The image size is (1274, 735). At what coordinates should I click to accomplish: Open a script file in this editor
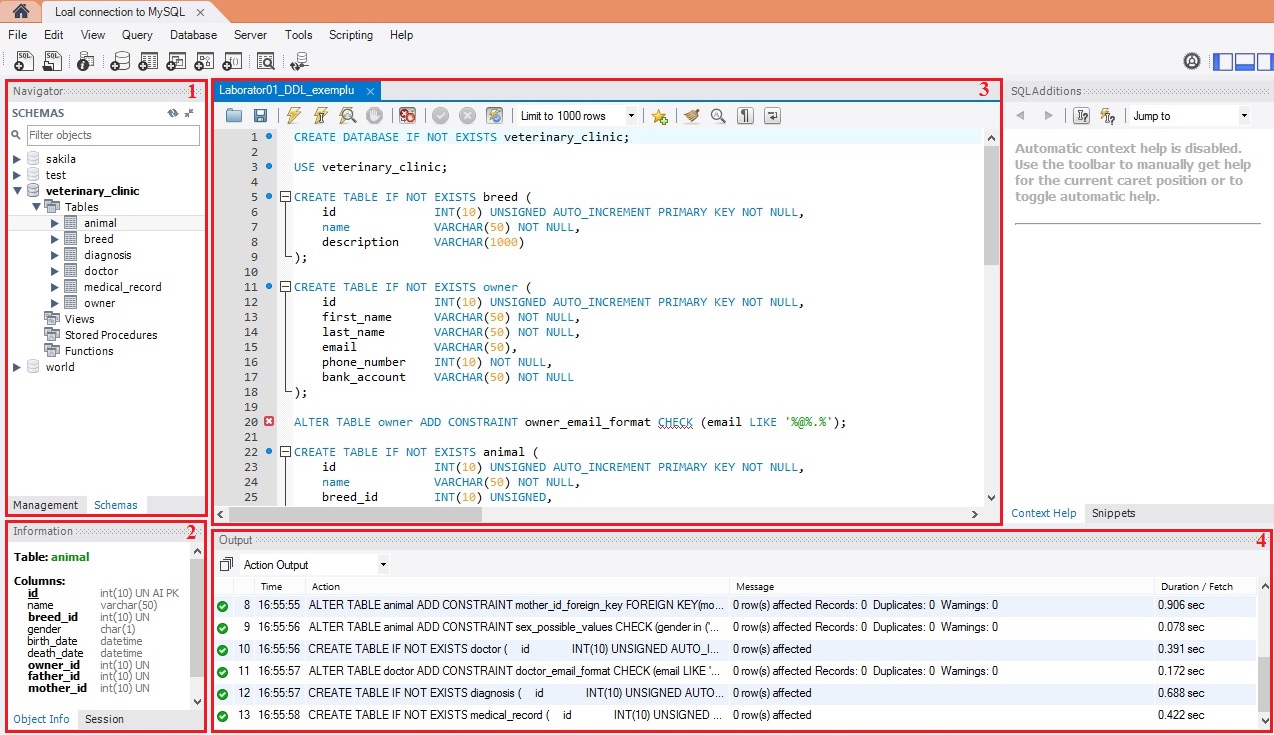pyautogui.click(x=234, y=116)
